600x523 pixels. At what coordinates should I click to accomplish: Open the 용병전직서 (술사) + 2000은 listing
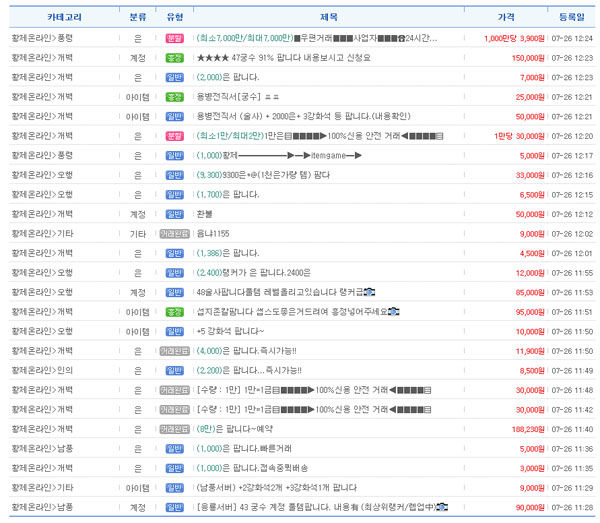coord(303,117)
